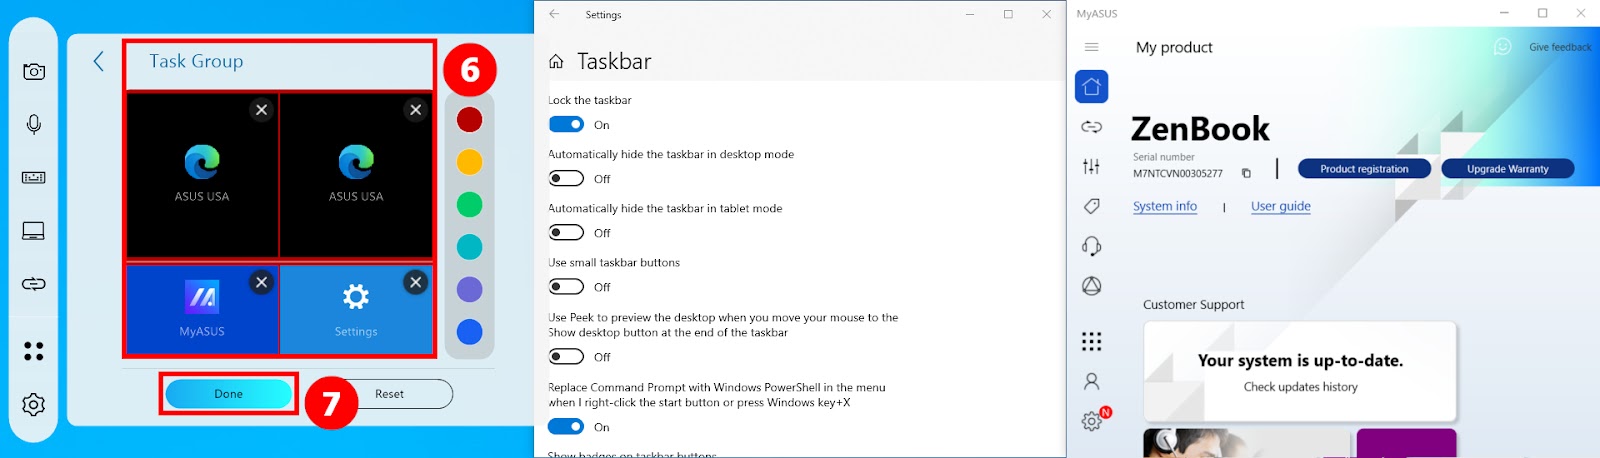Maximize the Settings window
This screenshot has height=458, width=1600.
(x=1008, y=14)
